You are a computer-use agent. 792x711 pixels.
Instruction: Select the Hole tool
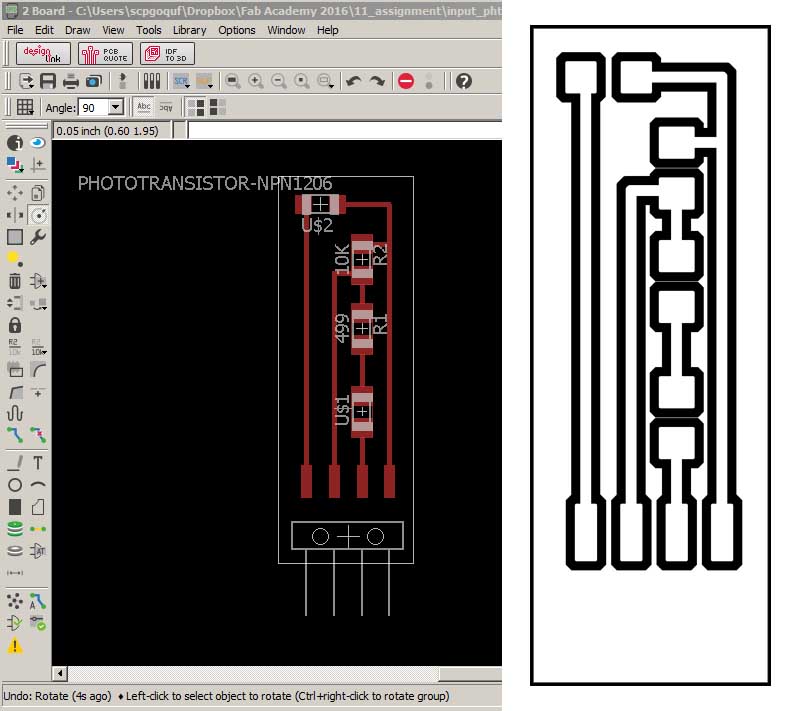(x=15, y=550)
